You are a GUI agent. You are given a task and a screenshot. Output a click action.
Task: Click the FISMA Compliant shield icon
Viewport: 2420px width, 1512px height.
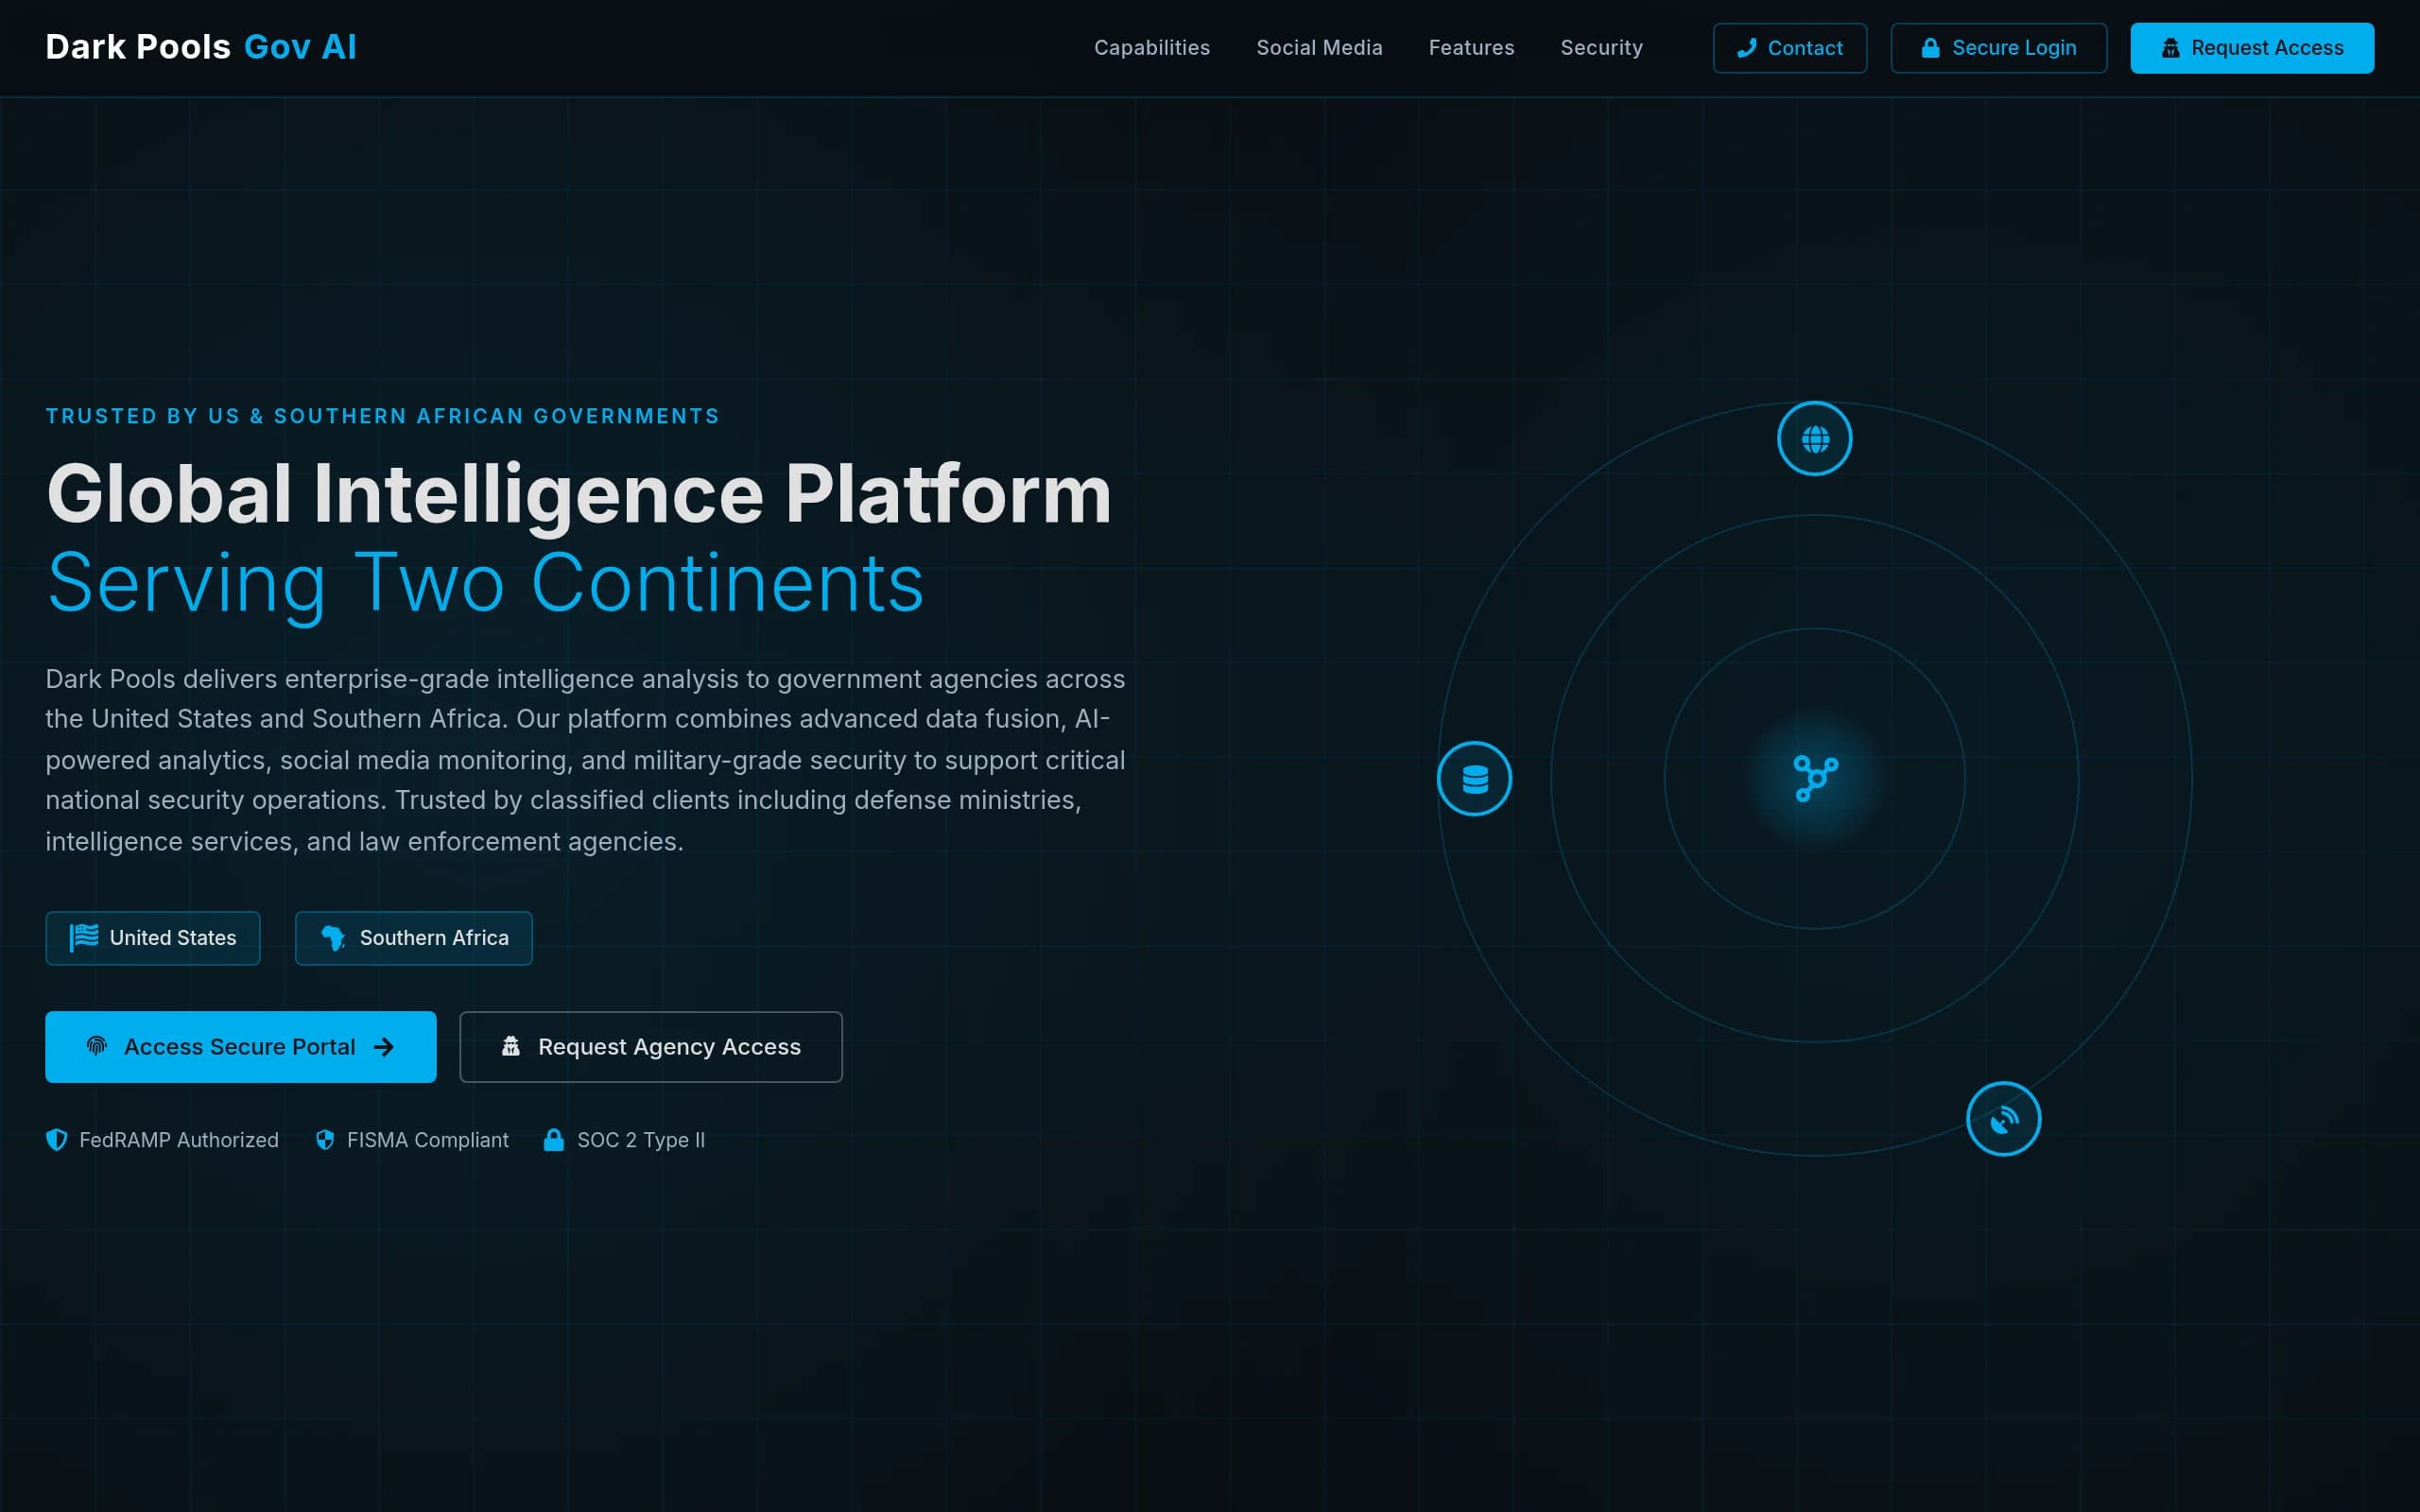325,1140
